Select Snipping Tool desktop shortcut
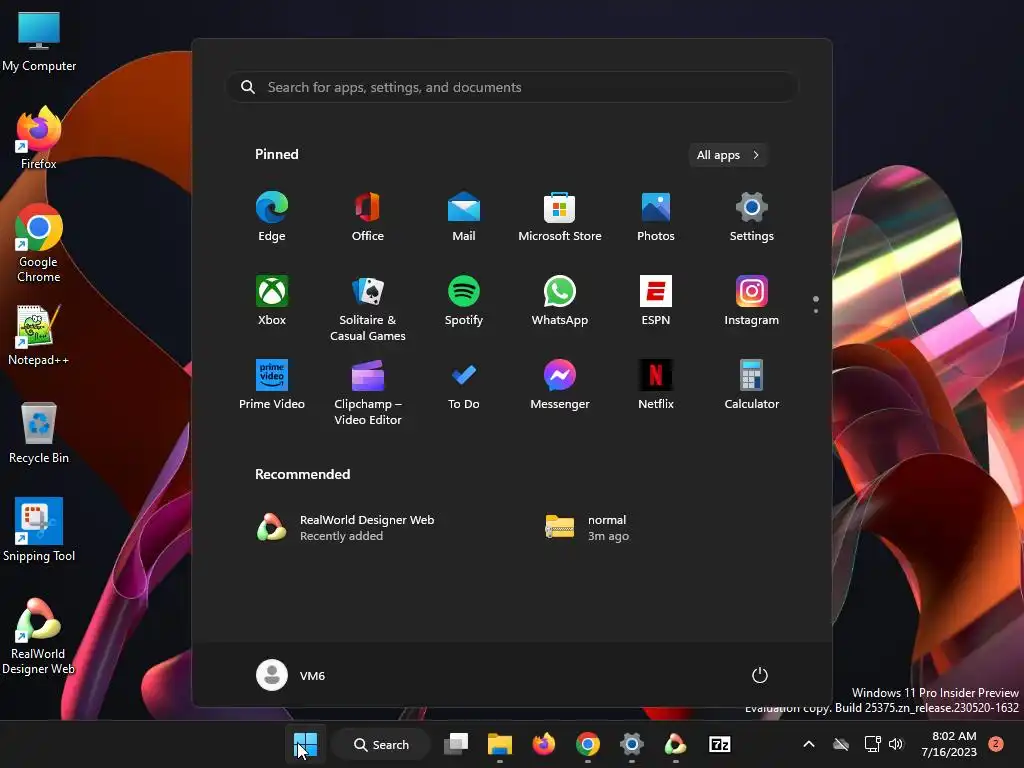 [39, 530]
